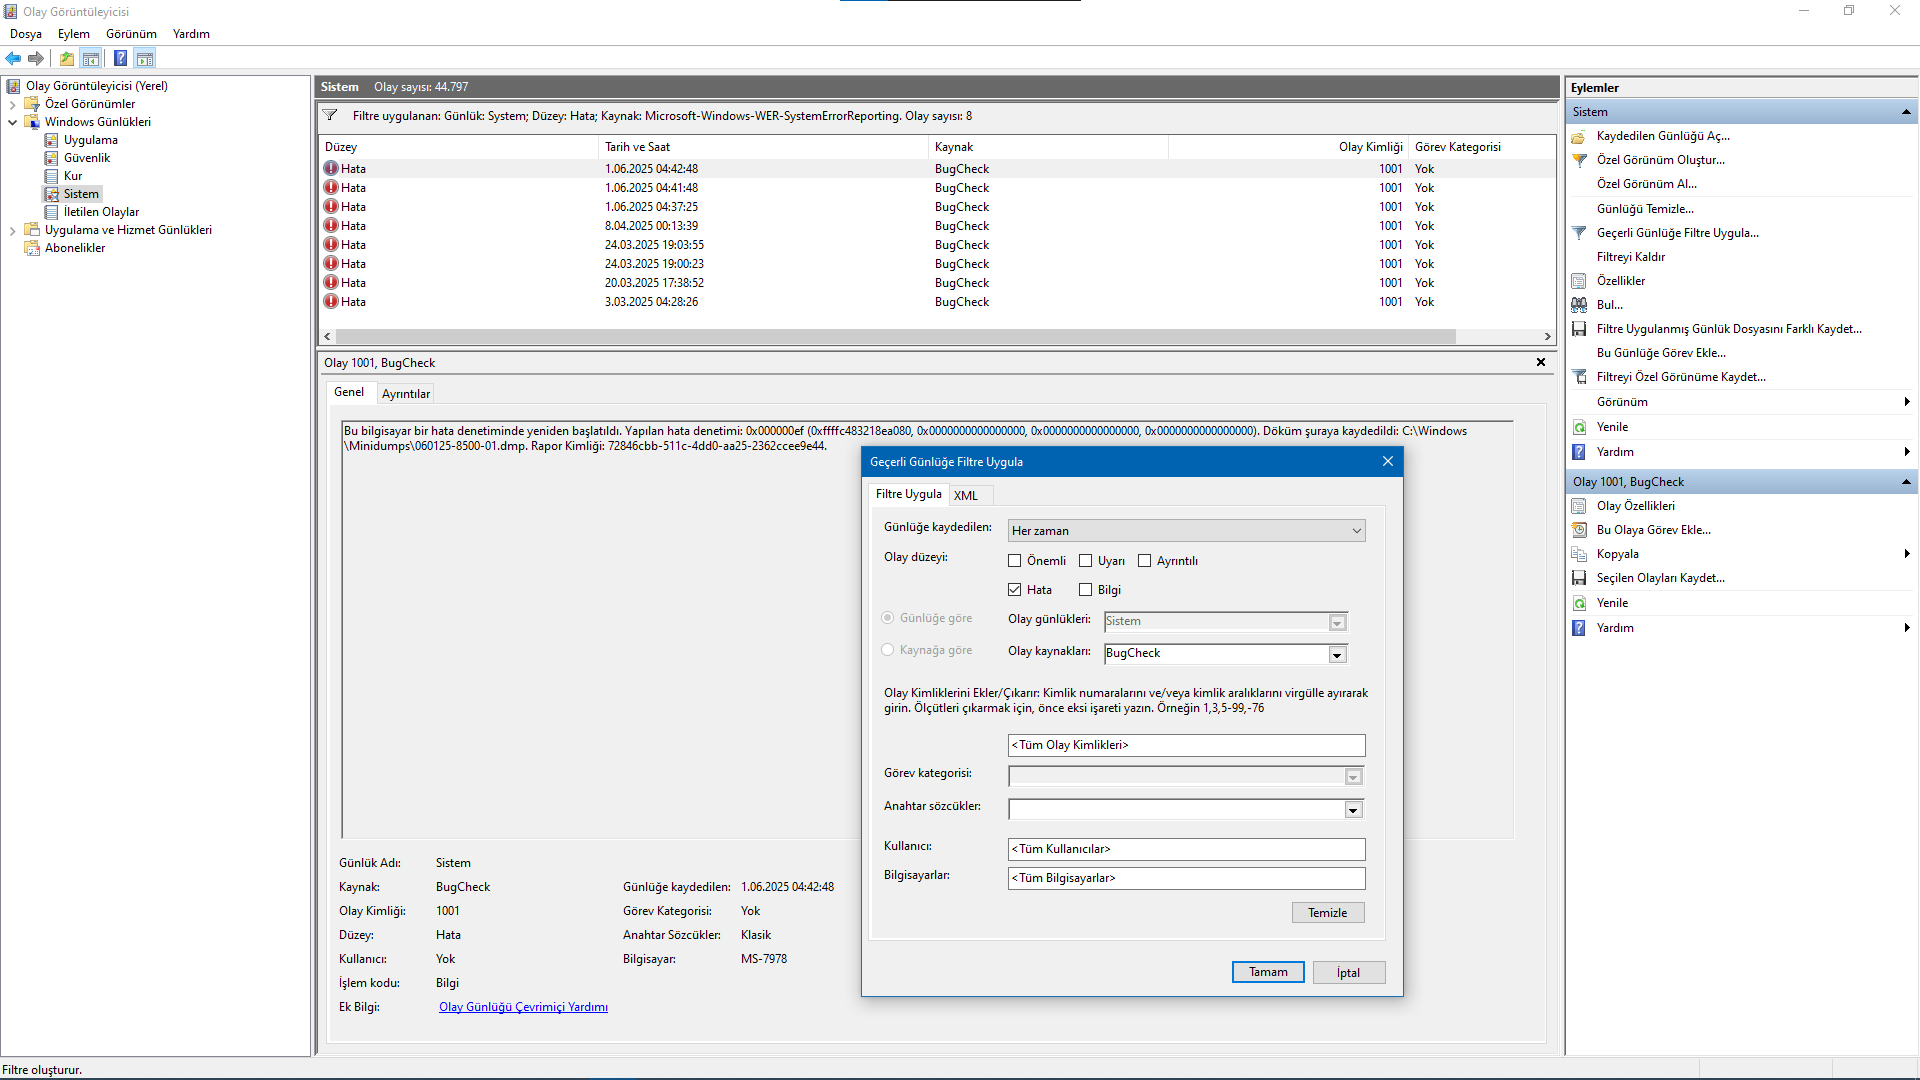Open the Dosya menu
Image resolution: width=1920 pixels, height=1080 pixels.
coord(26,34)
